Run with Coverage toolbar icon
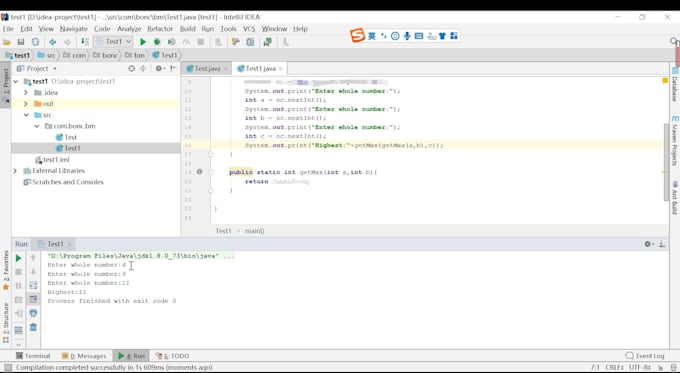680x373 pixels. click(172, 42)
